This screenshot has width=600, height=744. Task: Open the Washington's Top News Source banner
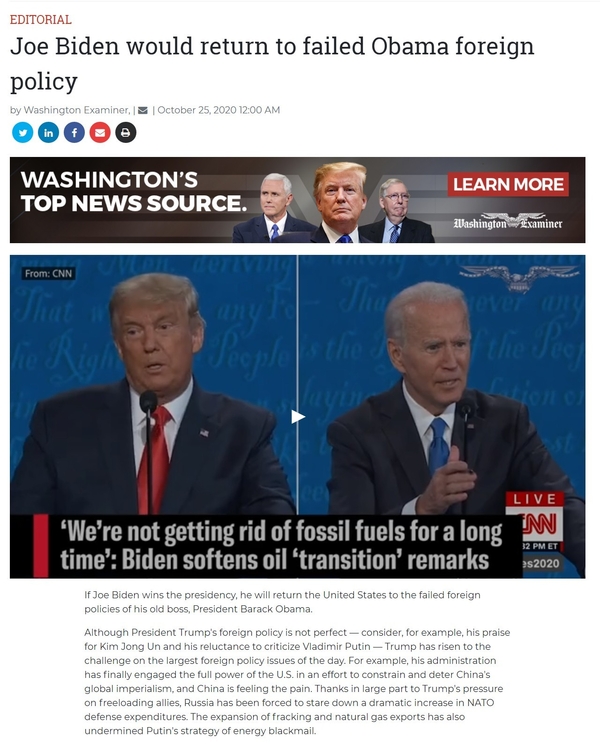coord(297,200)
